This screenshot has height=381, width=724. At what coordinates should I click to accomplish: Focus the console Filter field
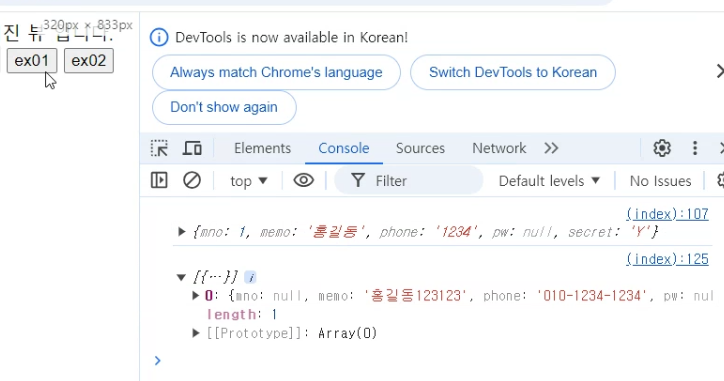[409, 181]
